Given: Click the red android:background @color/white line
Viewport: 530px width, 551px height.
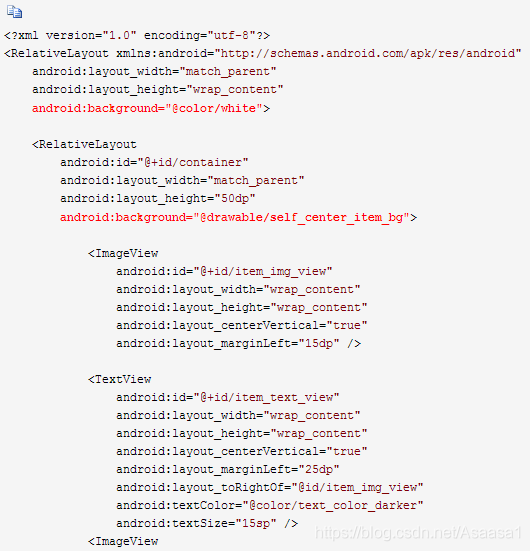Looking at the screenshot, I should coord(151,108).
